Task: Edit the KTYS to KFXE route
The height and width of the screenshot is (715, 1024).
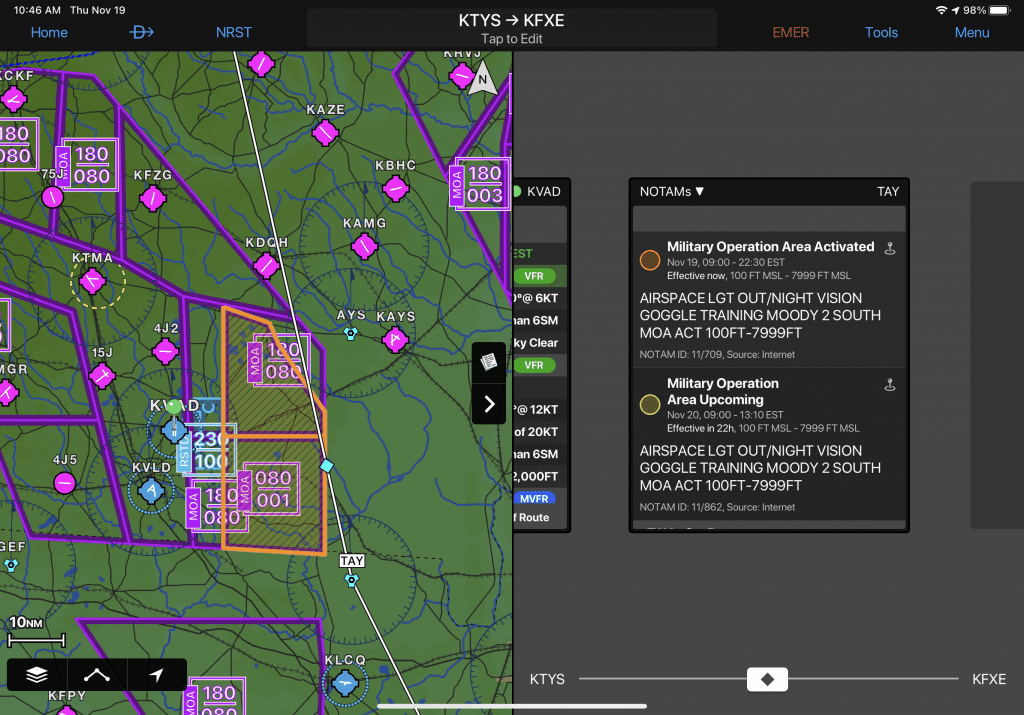Action: tap(511, 29)
